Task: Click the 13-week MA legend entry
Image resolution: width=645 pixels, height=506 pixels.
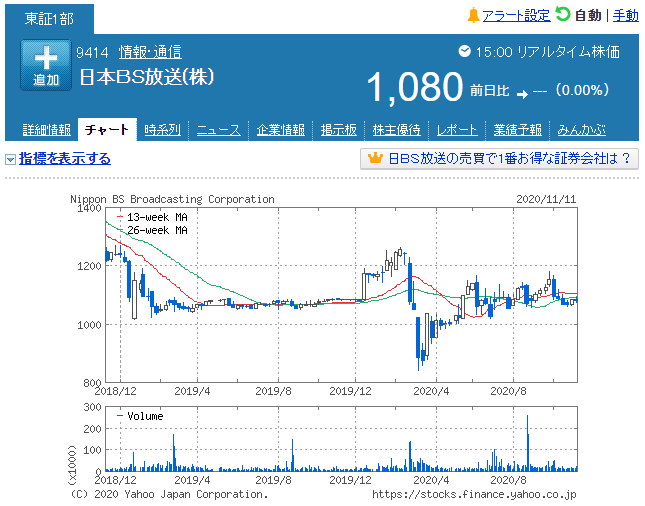Action: click(152, 217)
